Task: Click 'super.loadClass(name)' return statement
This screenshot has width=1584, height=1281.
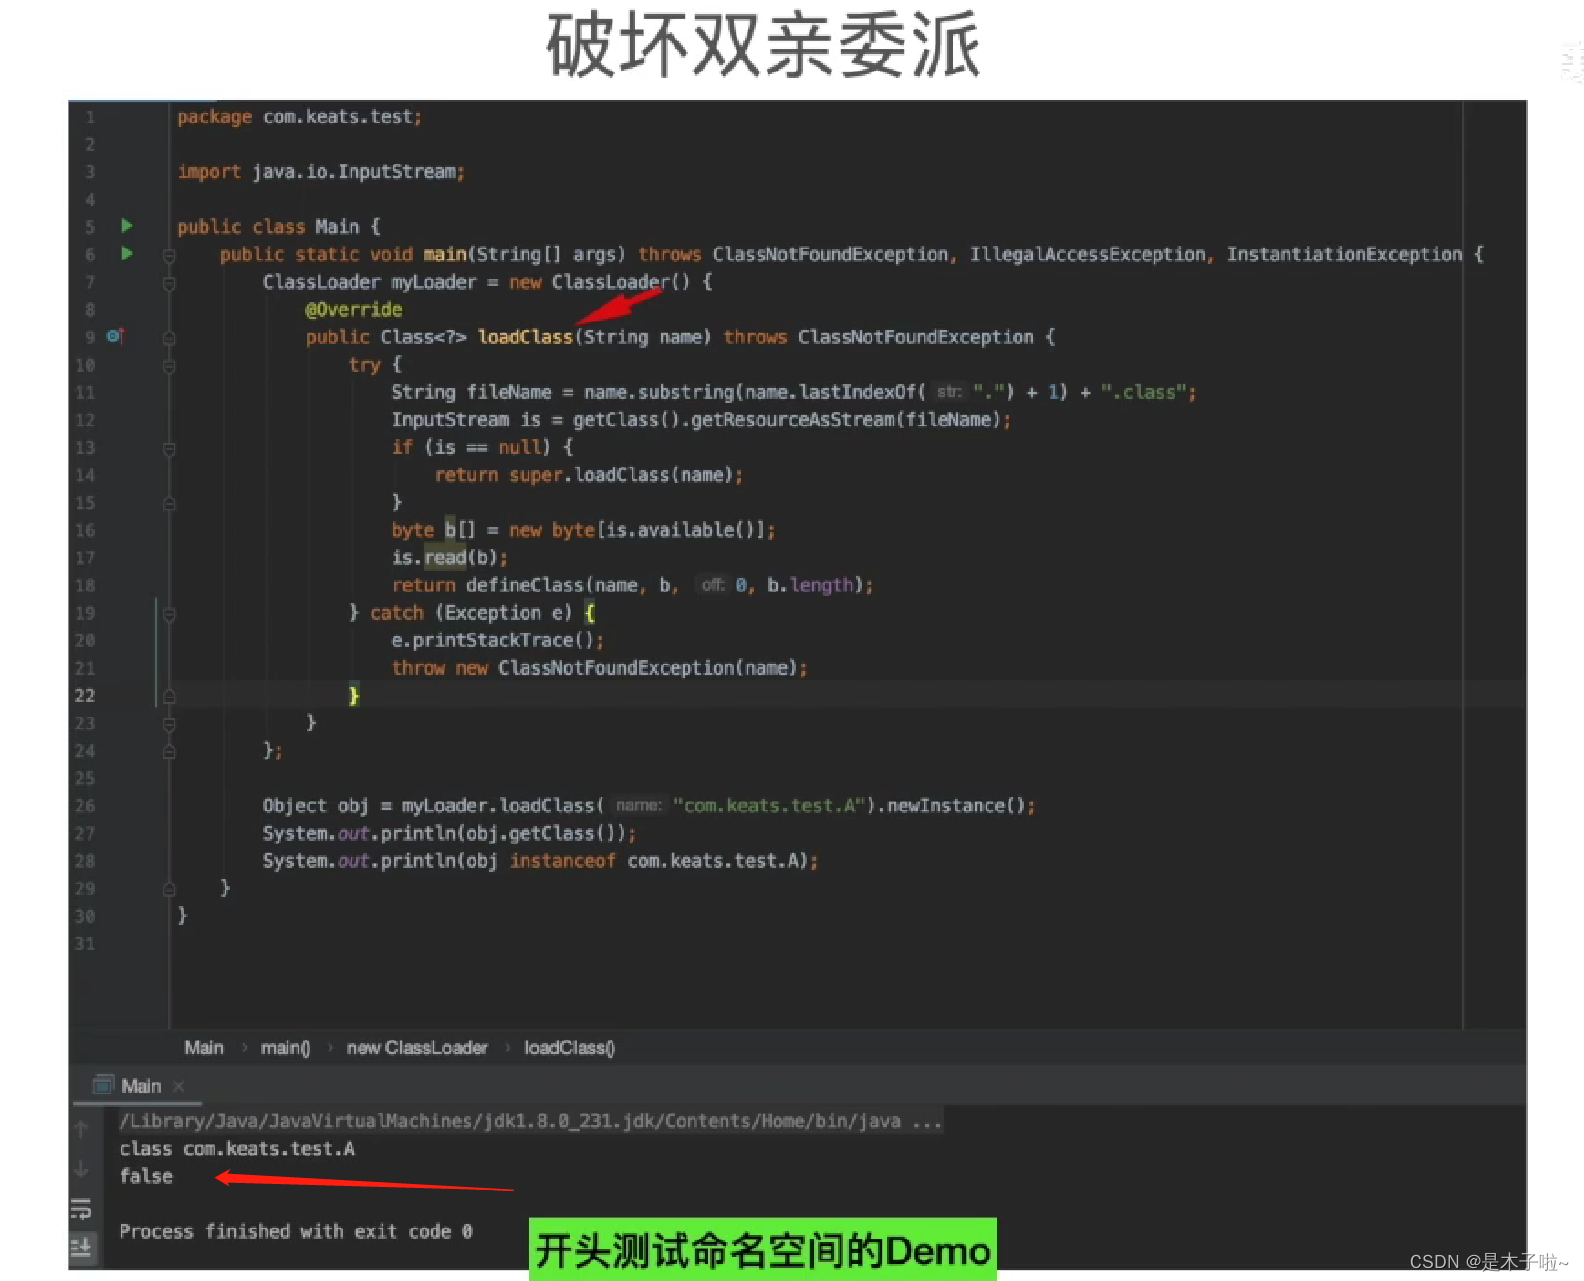Action: (589, 475)
